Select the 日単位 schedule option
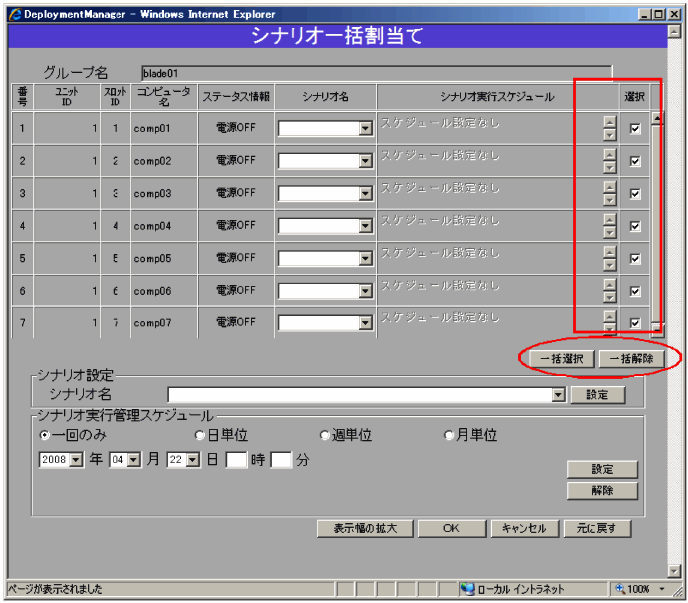The height and width of the screenshot is (603, 688). click(x=200, y=435)
